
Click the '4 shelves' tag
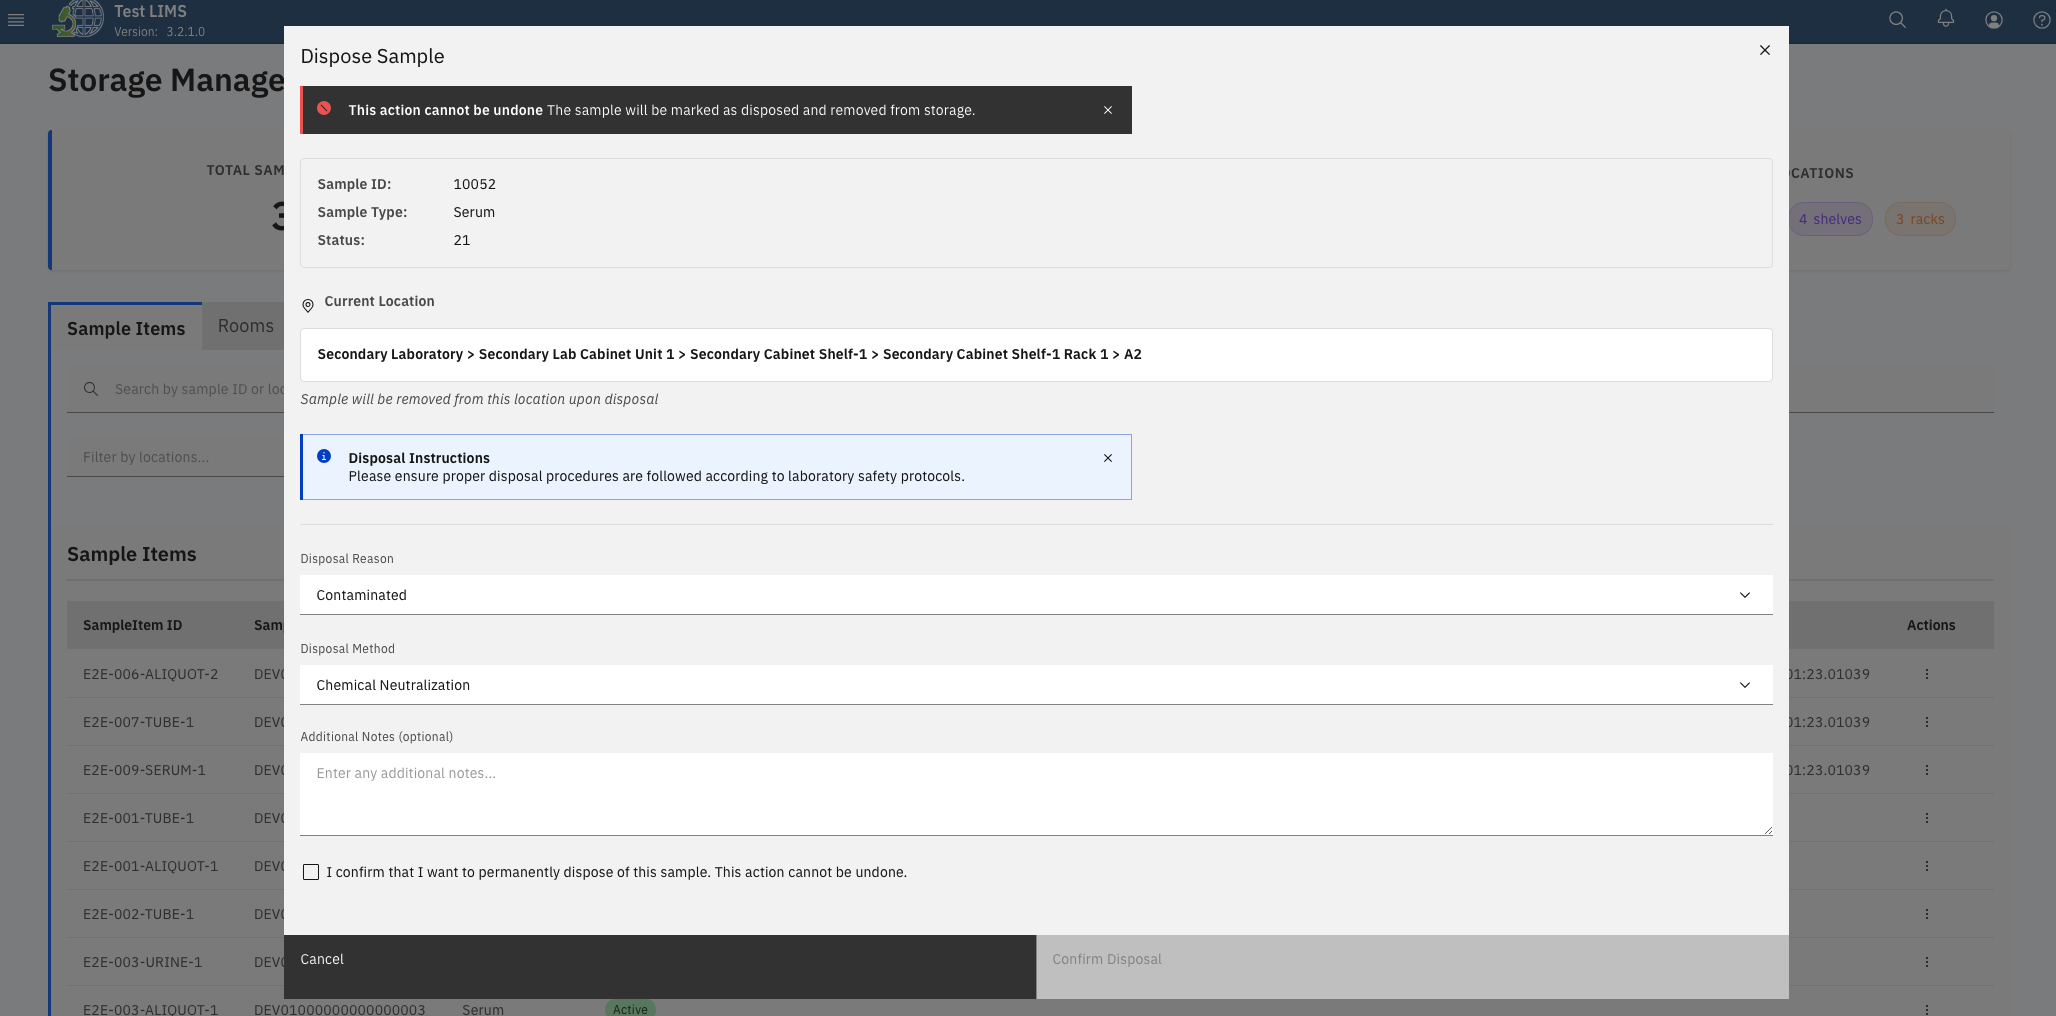point(1830,219)
